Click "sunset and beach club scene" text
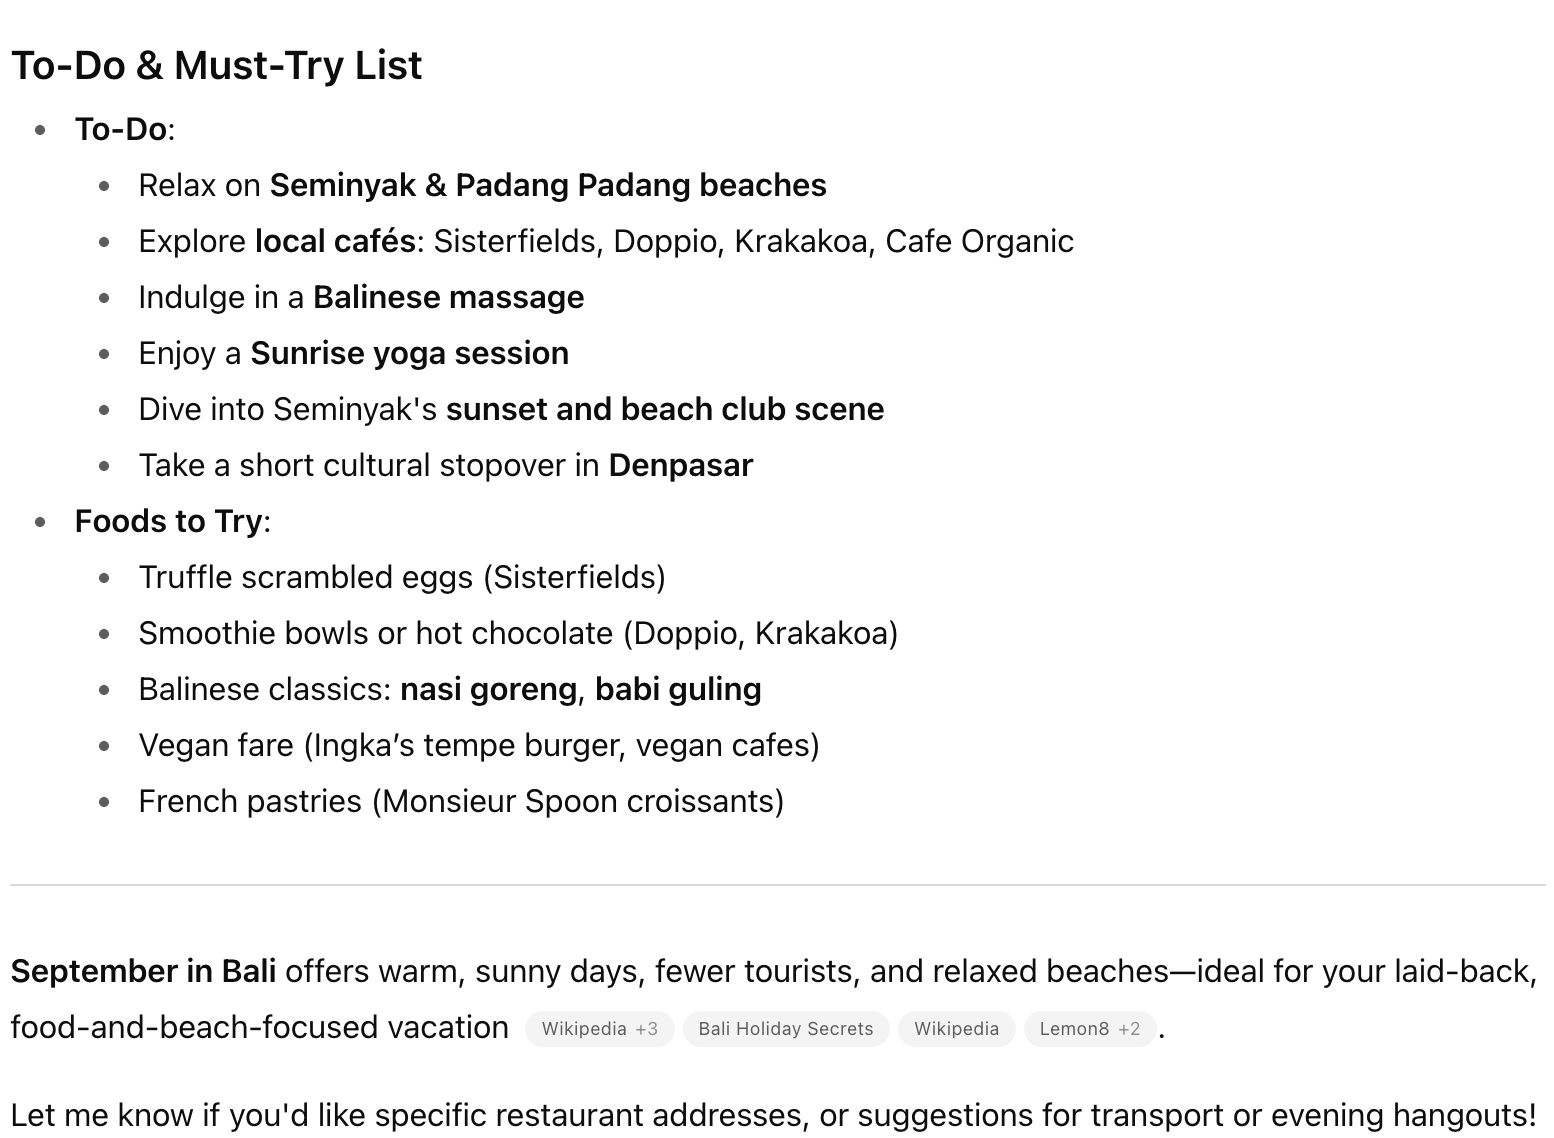The width and height of the screenshot is (1554, 1138). tap(664, 409)
